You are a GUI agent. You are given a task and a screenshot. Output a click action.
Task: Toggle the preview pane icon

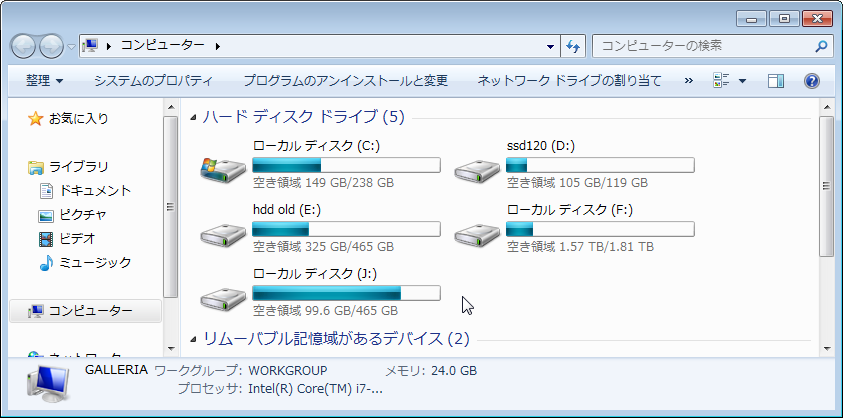776,81
